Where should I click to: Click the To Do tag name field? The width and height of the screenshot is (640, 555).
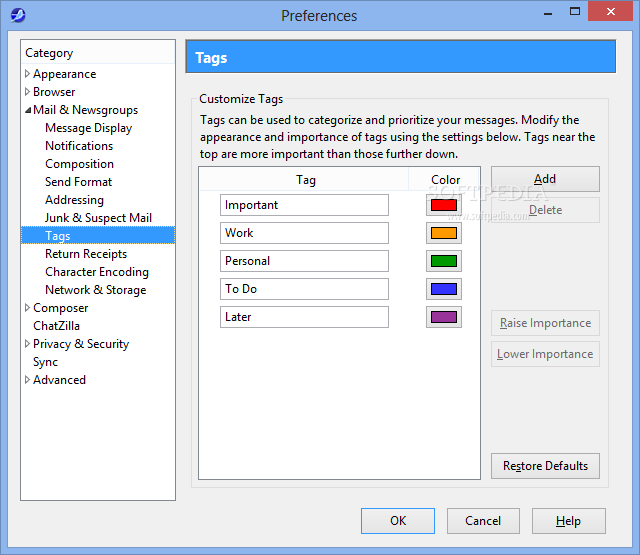click(x=304, y=289)
